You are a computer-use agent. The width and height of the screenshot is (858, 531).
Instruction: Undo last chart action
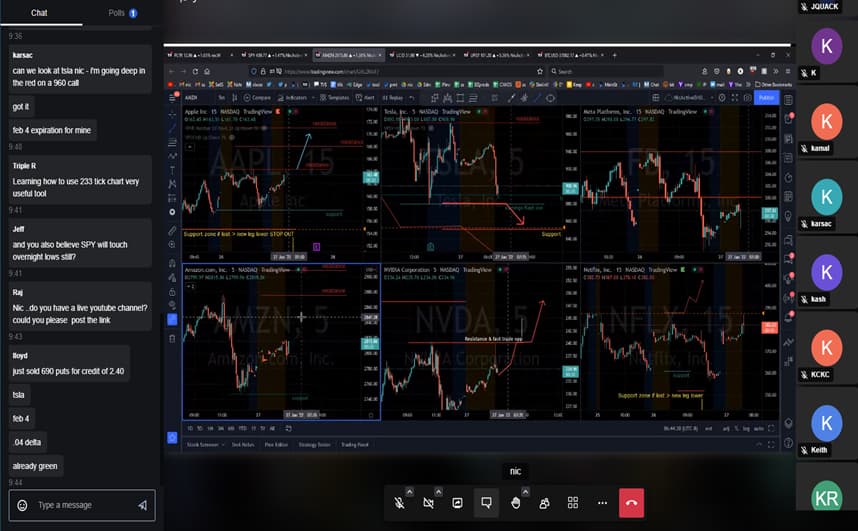pyautogui.click(x=412, y=97)
